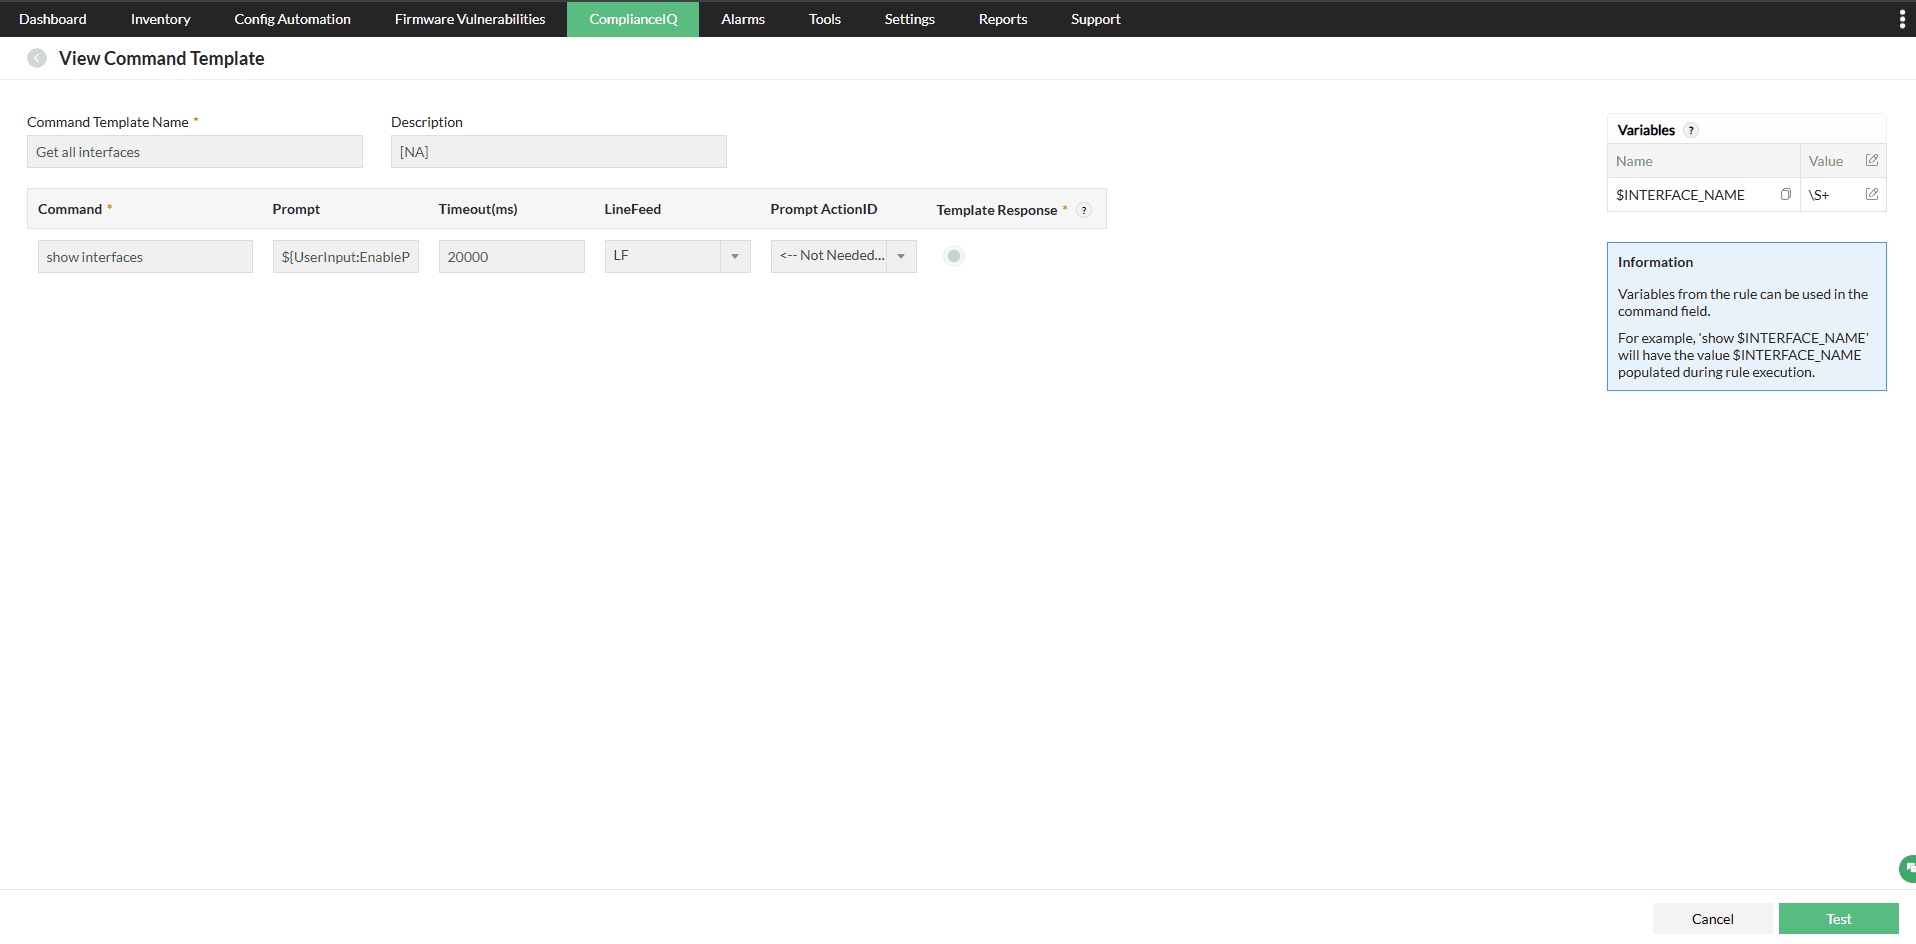The image size is (1916, 944).
Task: Select the Timeout field showing 20000
Action: [511, 256]
